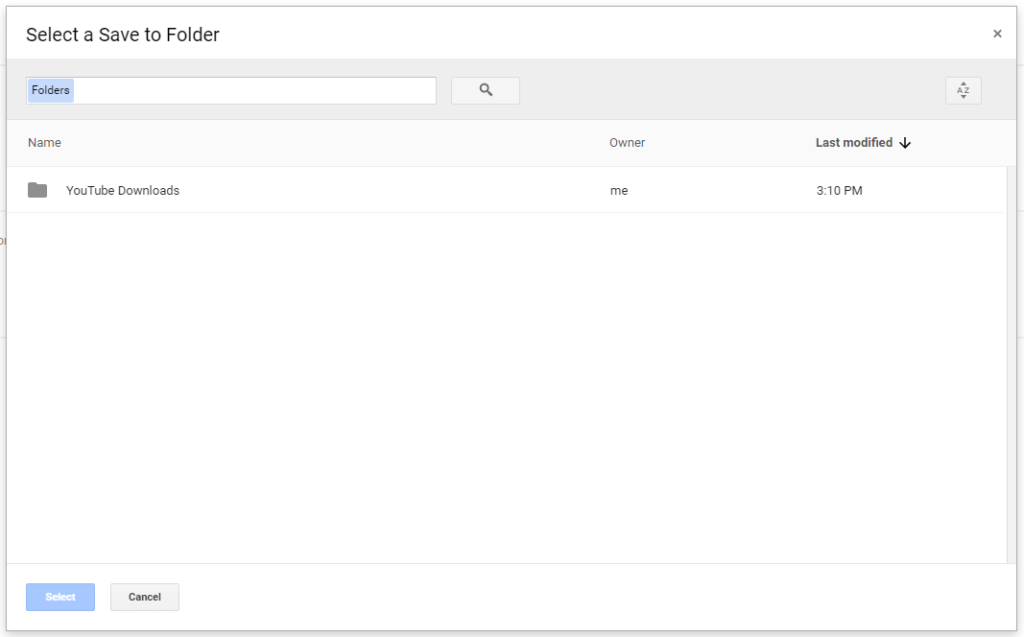Click the dialog title Select a Save to Folder
The height and width of the screenshot is (637, 1024).
tap(122, 34)
